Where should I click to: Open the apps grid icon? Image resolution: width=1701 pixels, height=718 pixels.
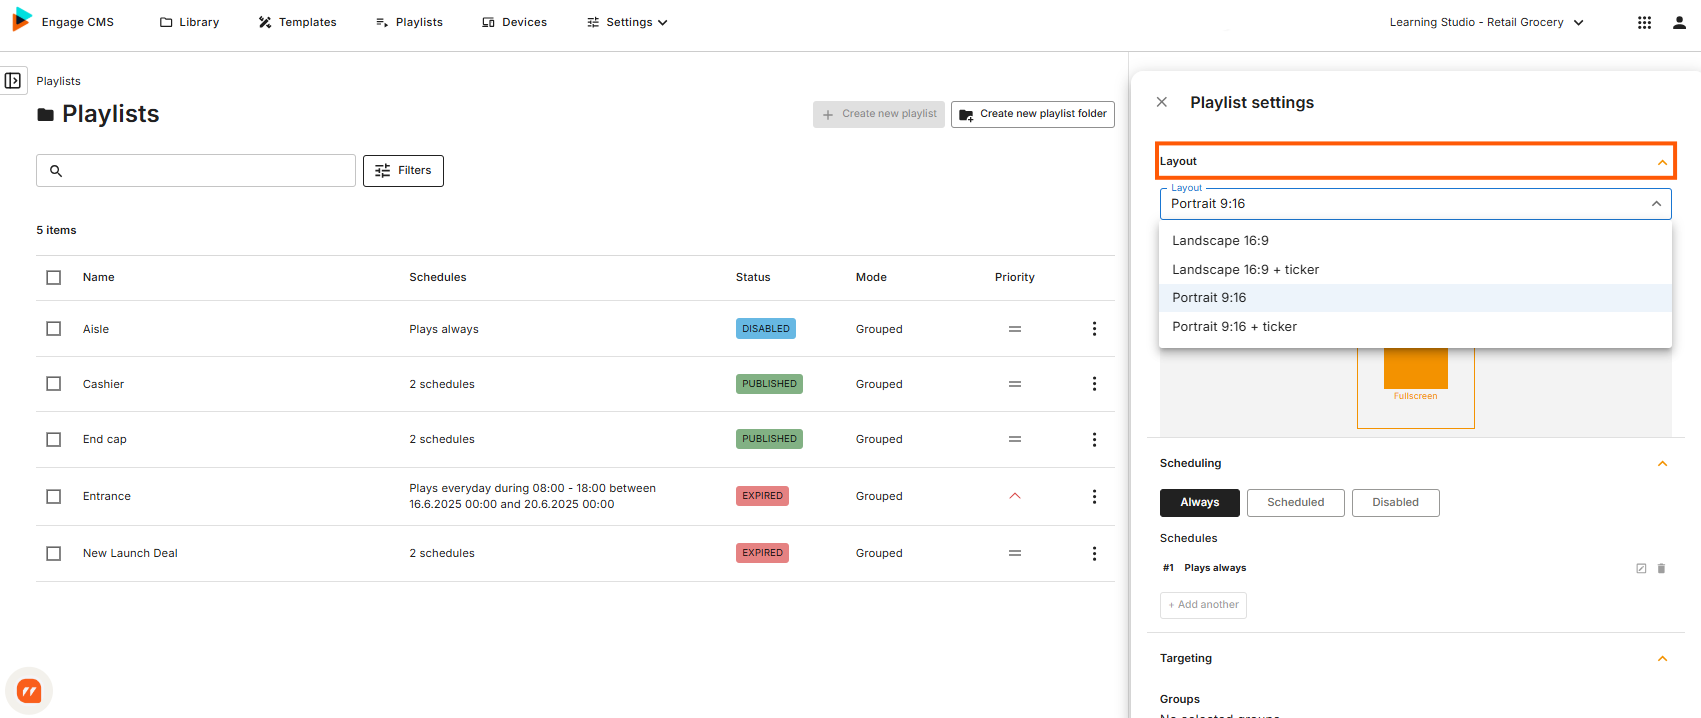pyautogui.click(x=1644, y=22)
